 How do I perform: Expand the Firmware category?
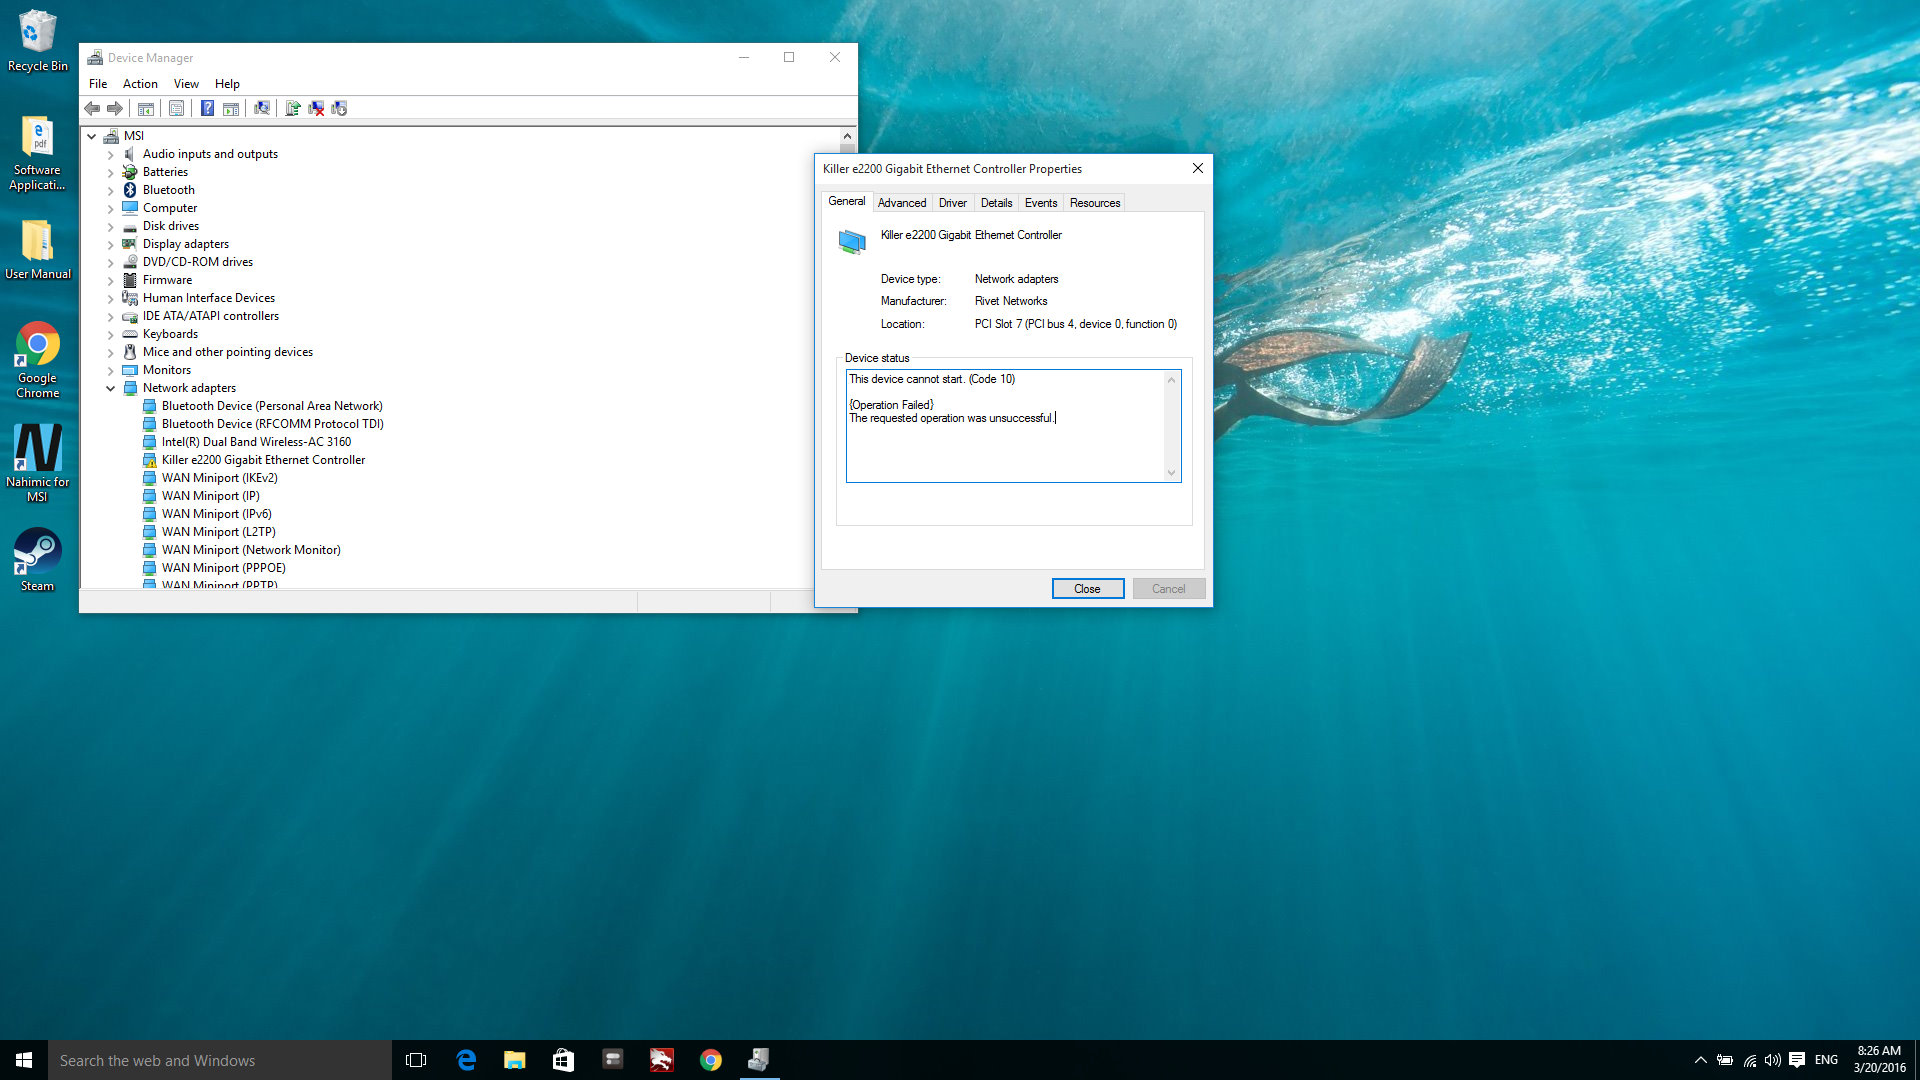click(x=111, y=281)
